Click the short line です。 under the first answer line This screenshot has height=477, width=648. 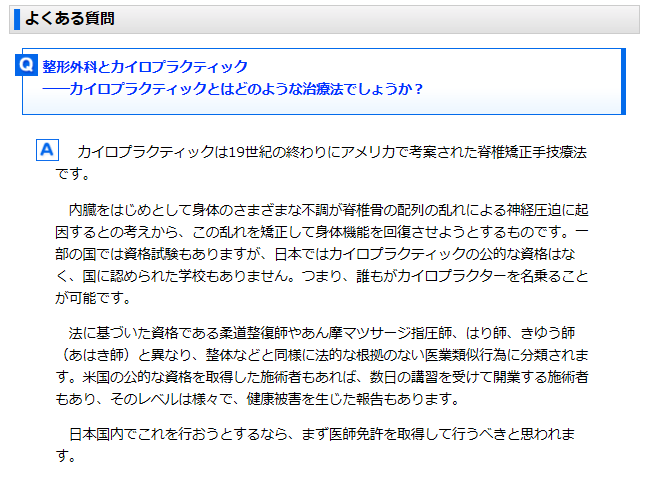click(x=73, y=174)
